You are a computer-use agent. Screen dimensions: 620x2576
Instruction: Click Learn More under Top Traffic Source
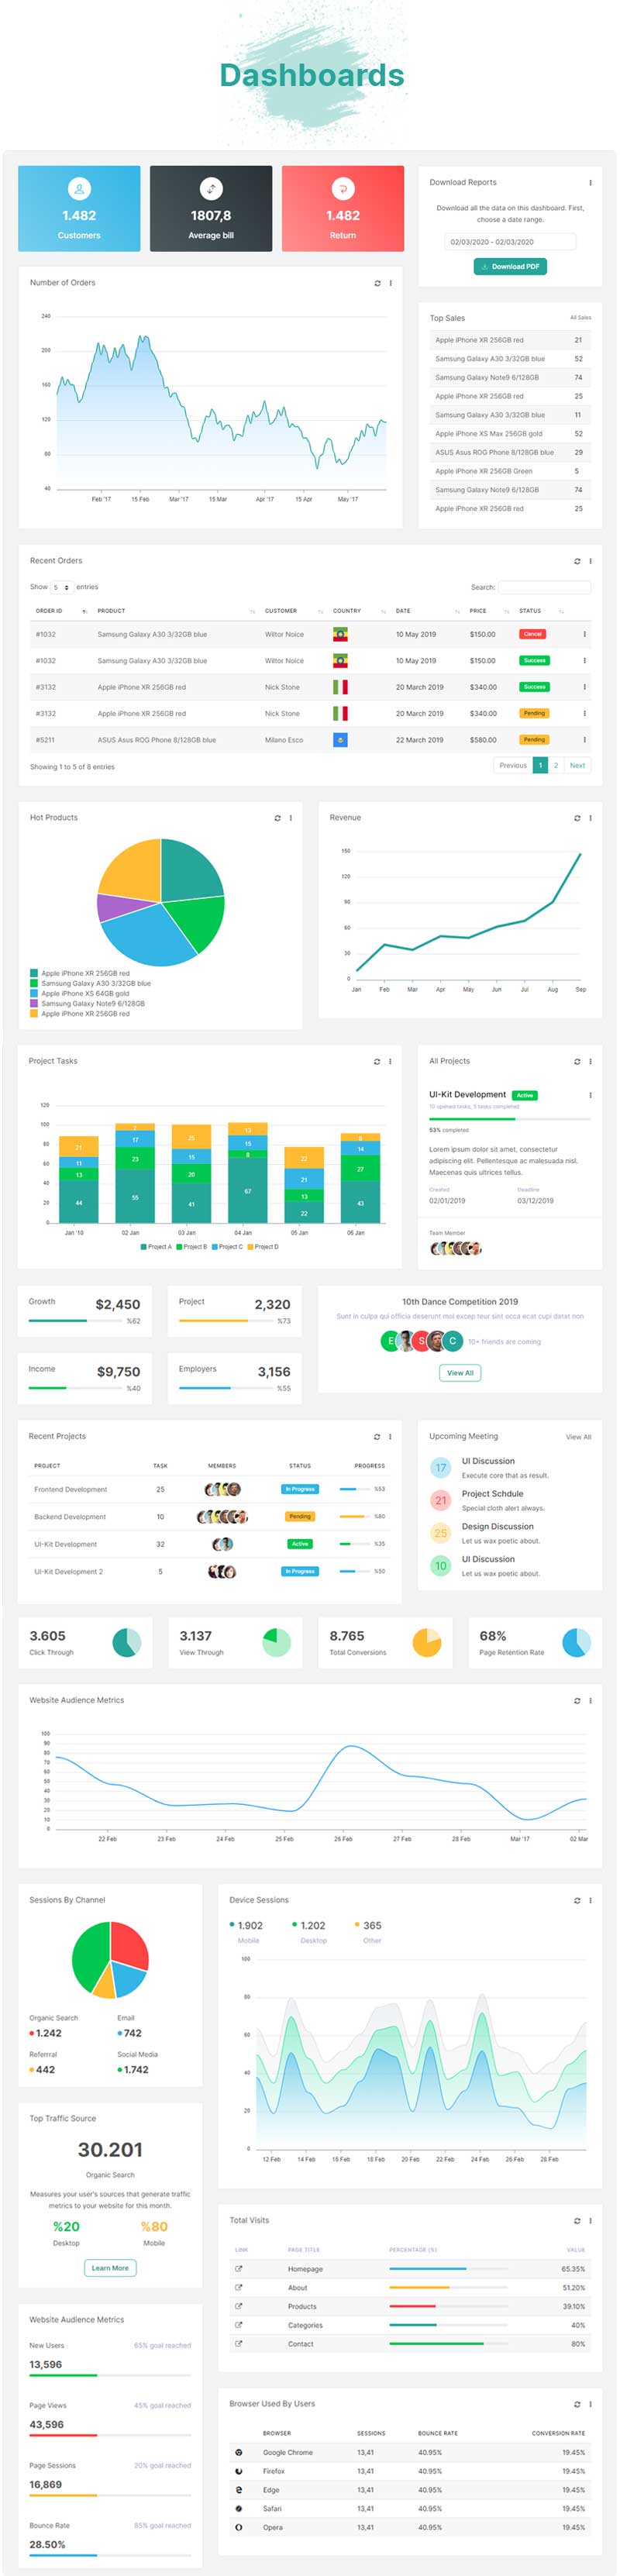[x=110, y=2268]
